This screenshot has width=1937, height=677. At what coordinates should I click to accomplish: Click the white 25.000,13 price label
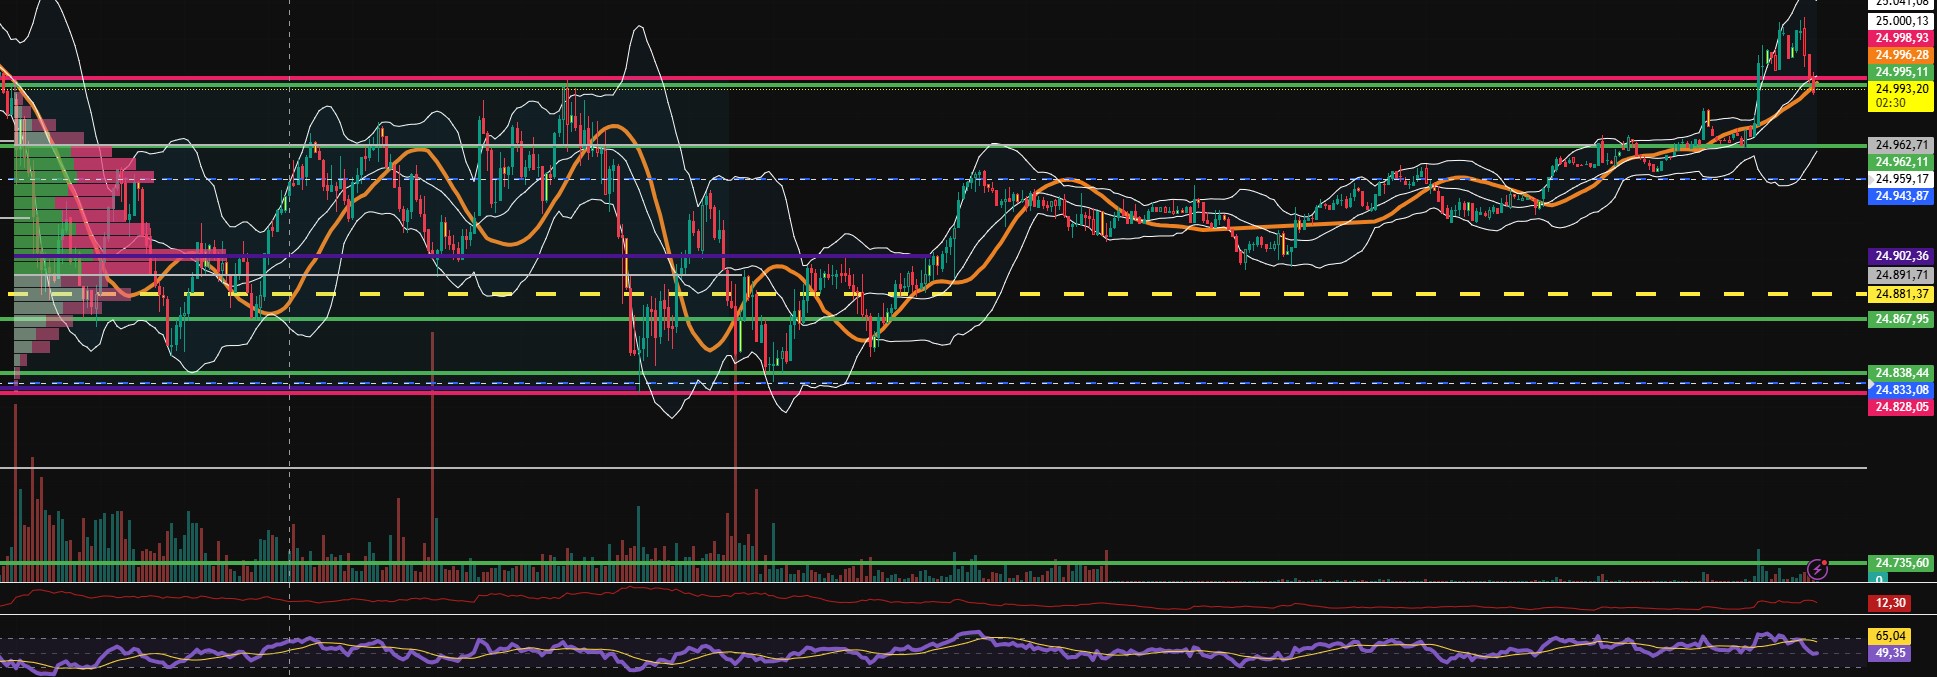click(1900, 21)
